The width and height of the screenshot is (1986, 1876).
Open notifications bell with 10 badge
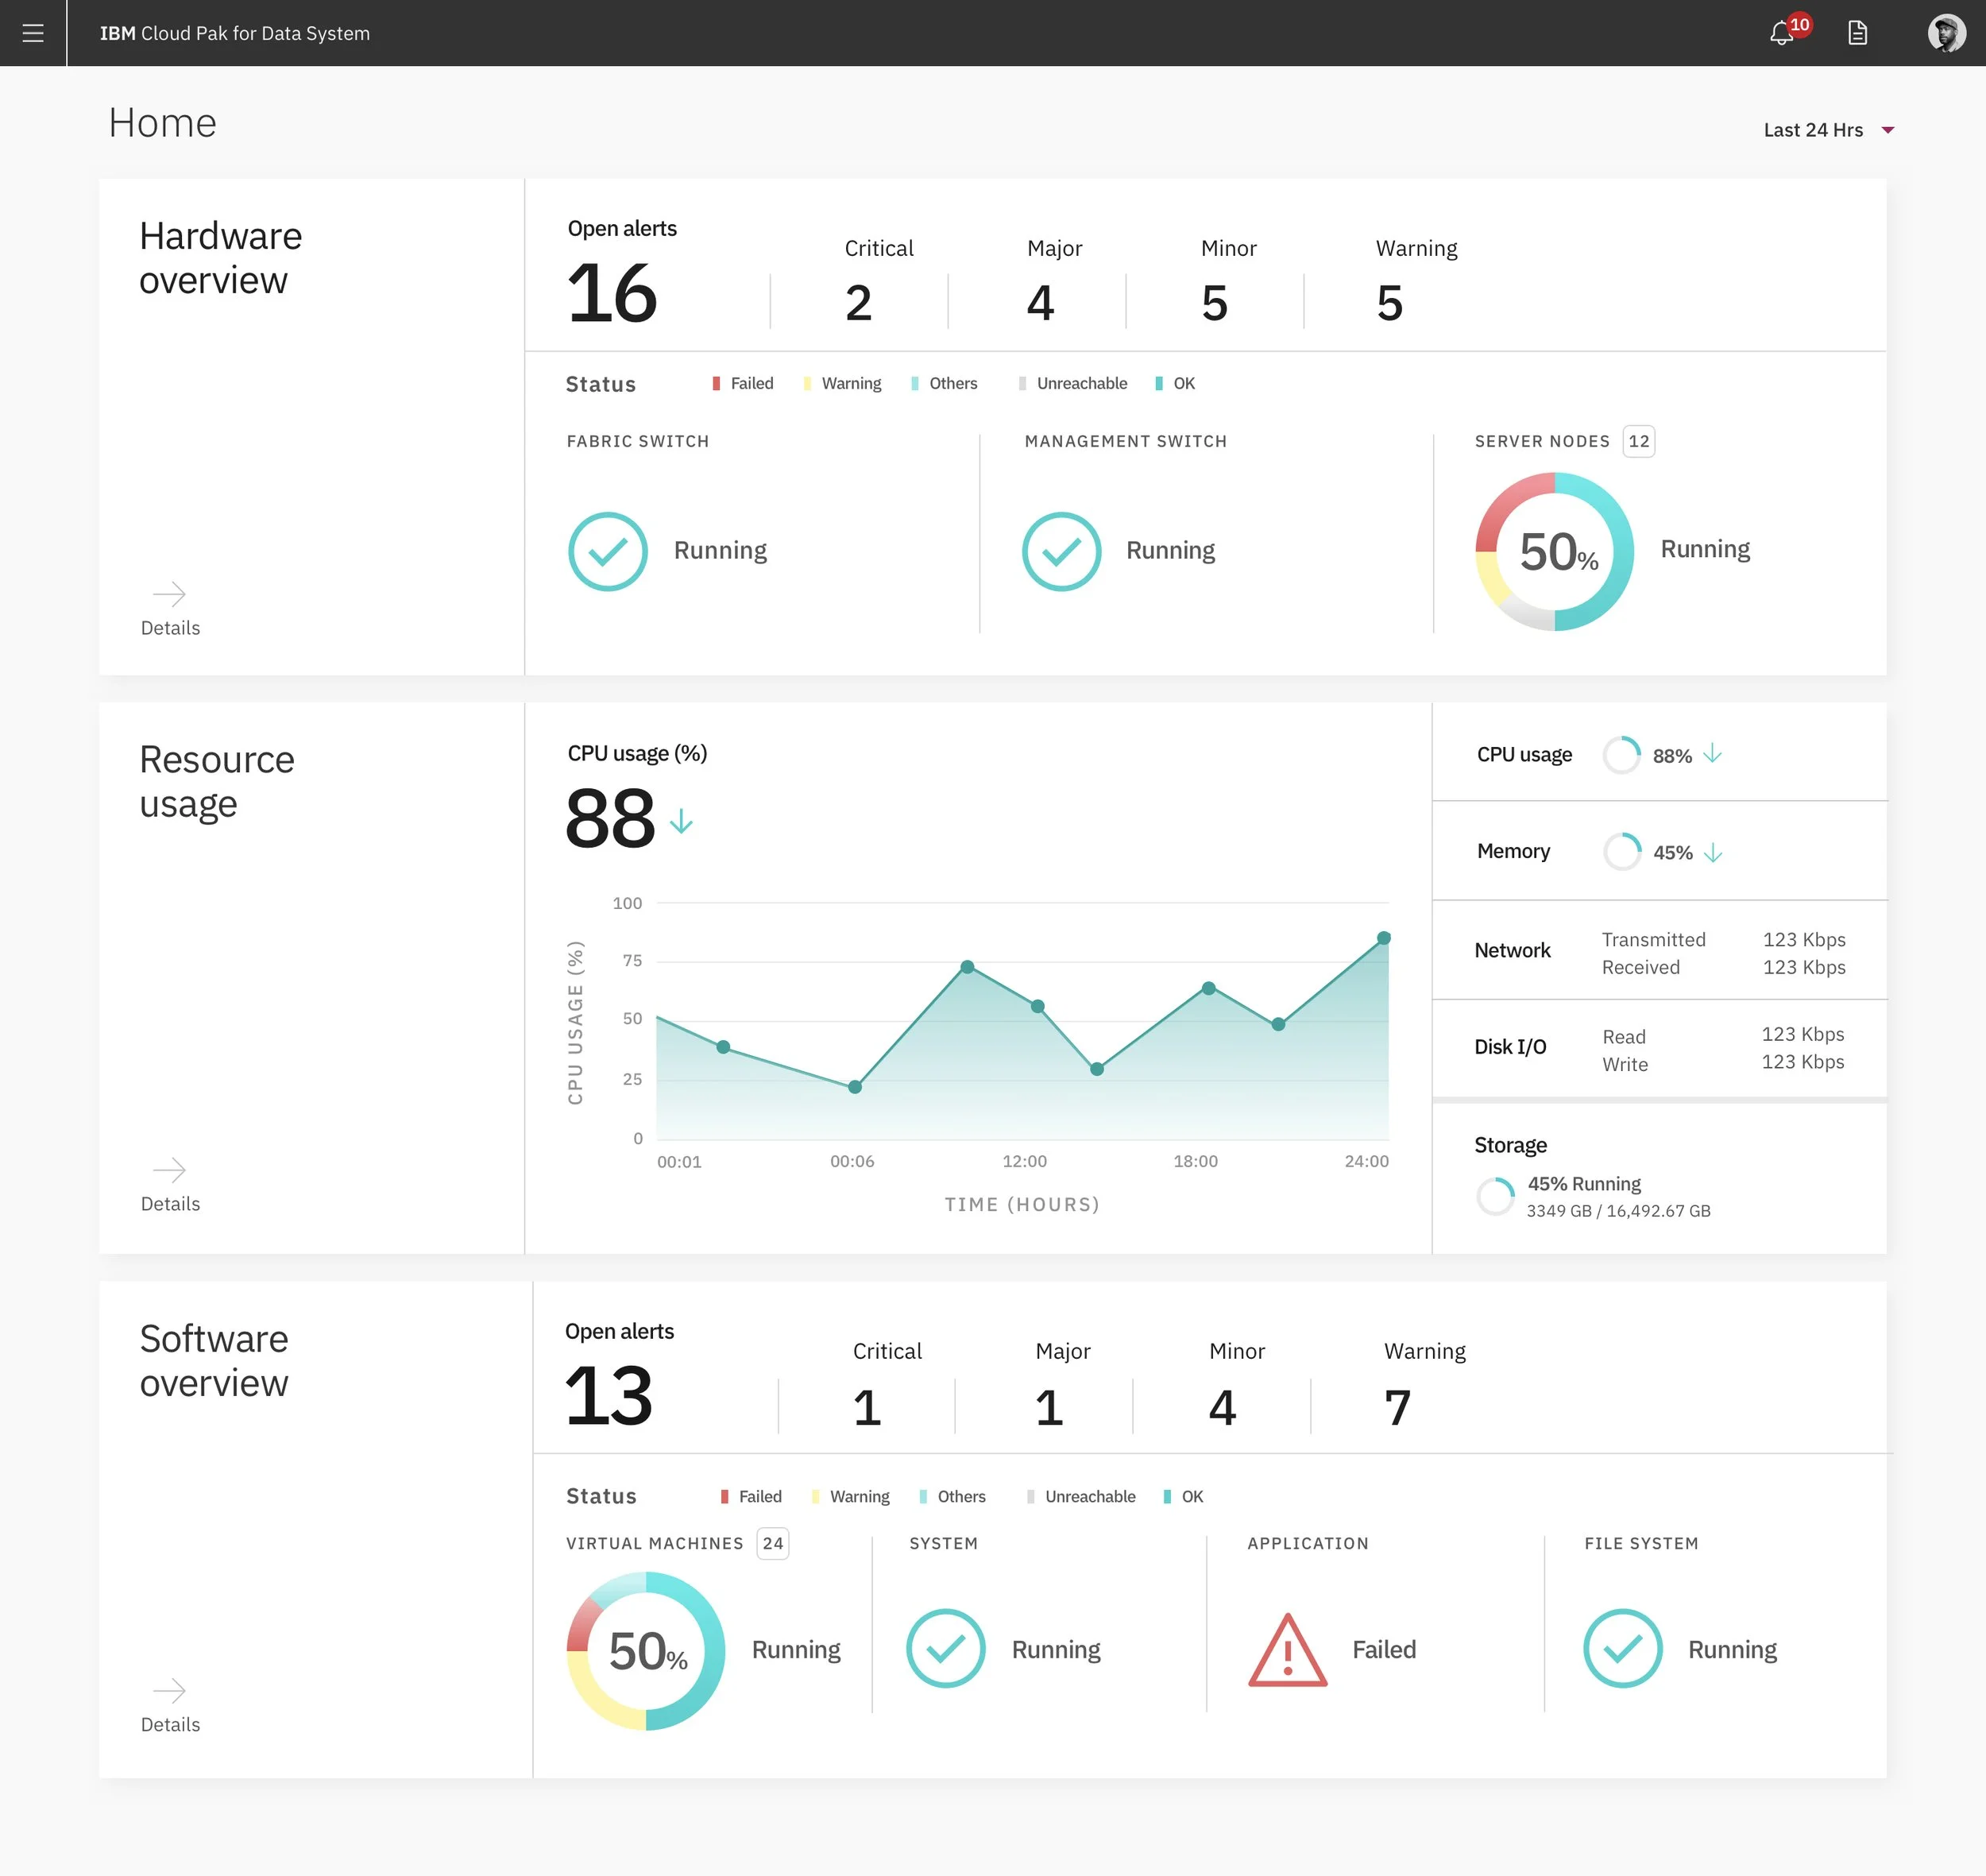coord(1782,33)
